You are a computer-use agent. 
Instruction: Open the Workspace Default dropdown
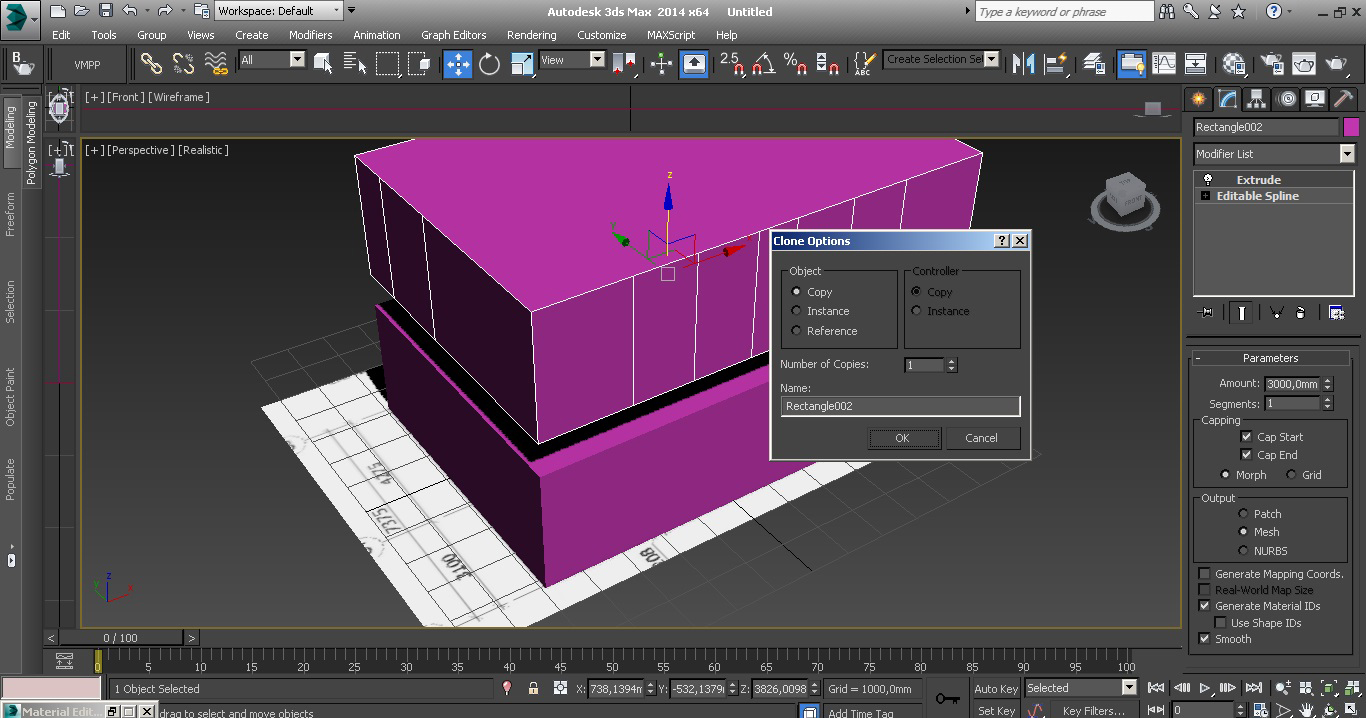pyautogui.click(x=279, y=11)
